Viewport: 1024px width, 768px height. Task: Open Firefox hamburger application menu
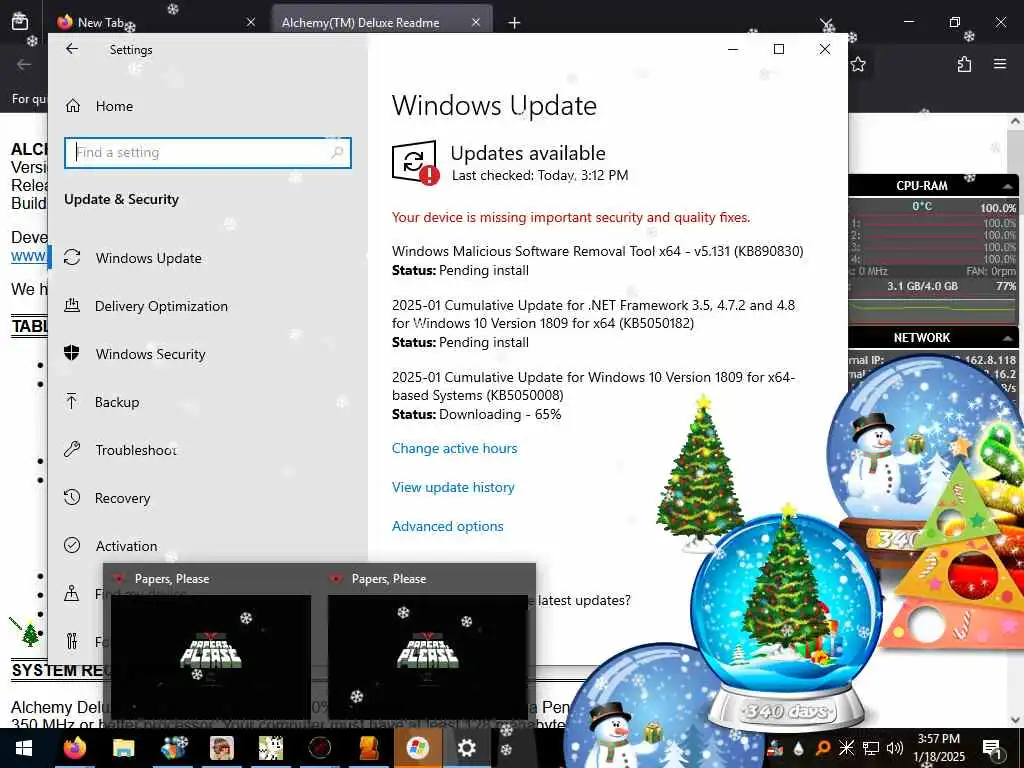tap(1000, 64)
